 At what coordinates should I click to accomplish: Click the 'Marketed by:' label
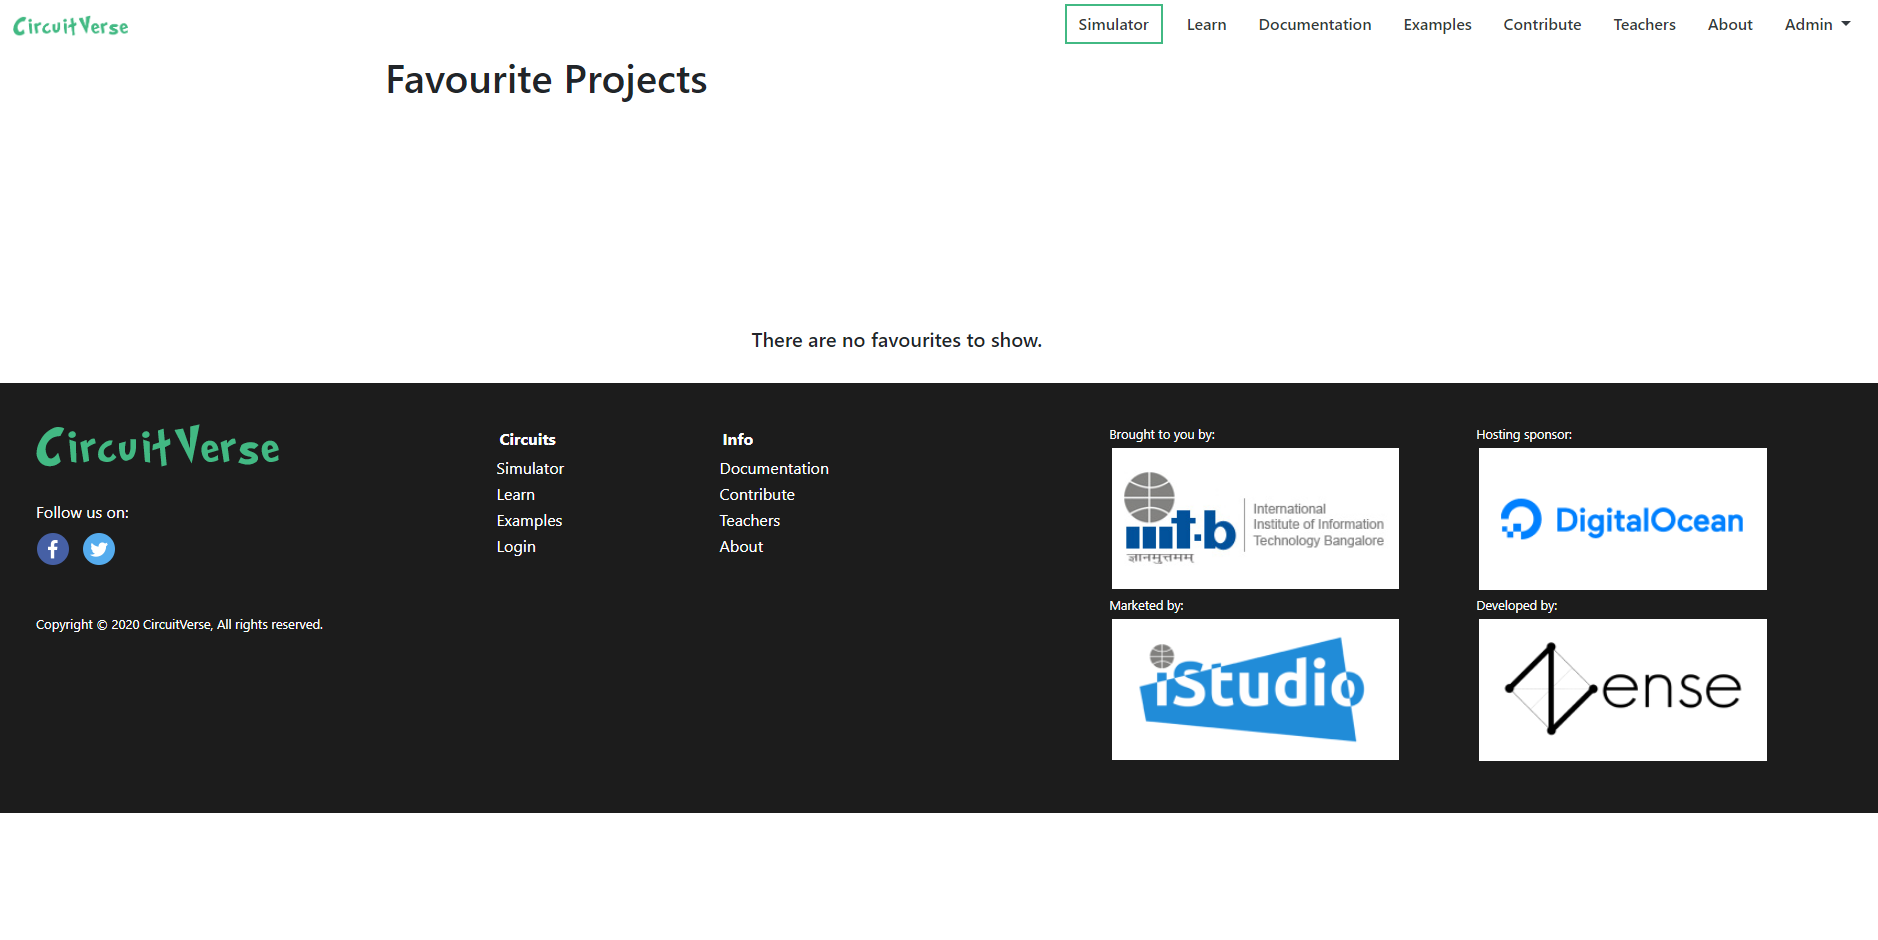click(x=1146, y=606)
